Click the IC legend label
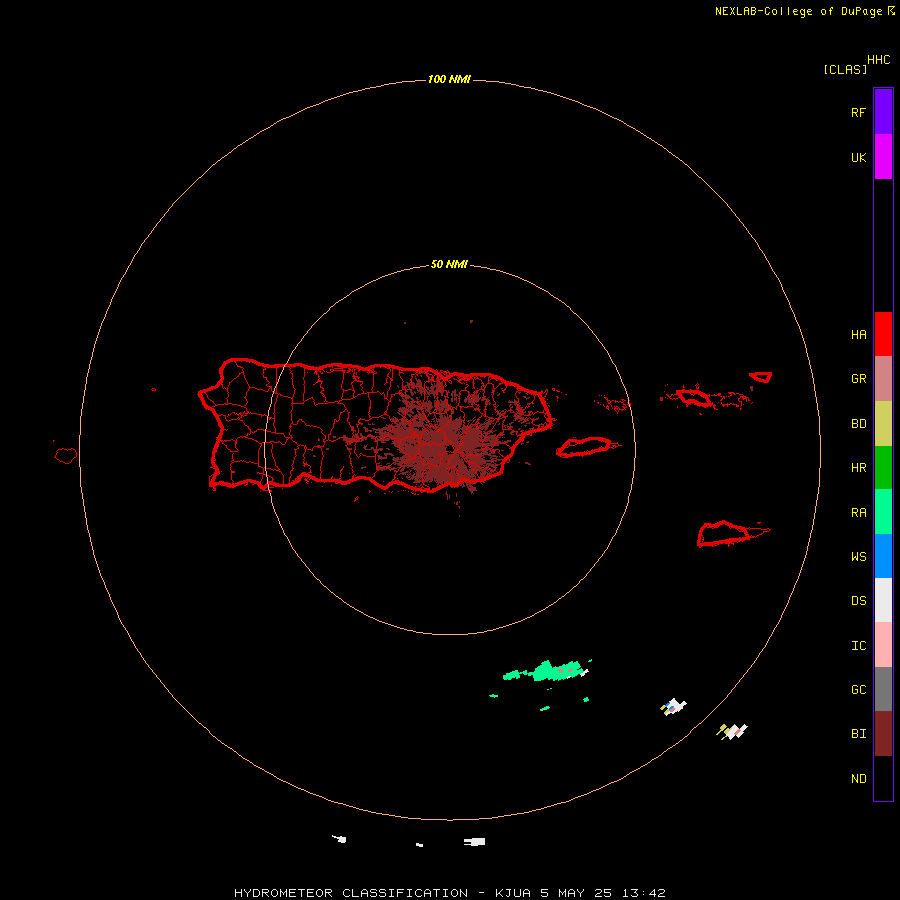This screenshot has width=900, height=900. [858, 646]
